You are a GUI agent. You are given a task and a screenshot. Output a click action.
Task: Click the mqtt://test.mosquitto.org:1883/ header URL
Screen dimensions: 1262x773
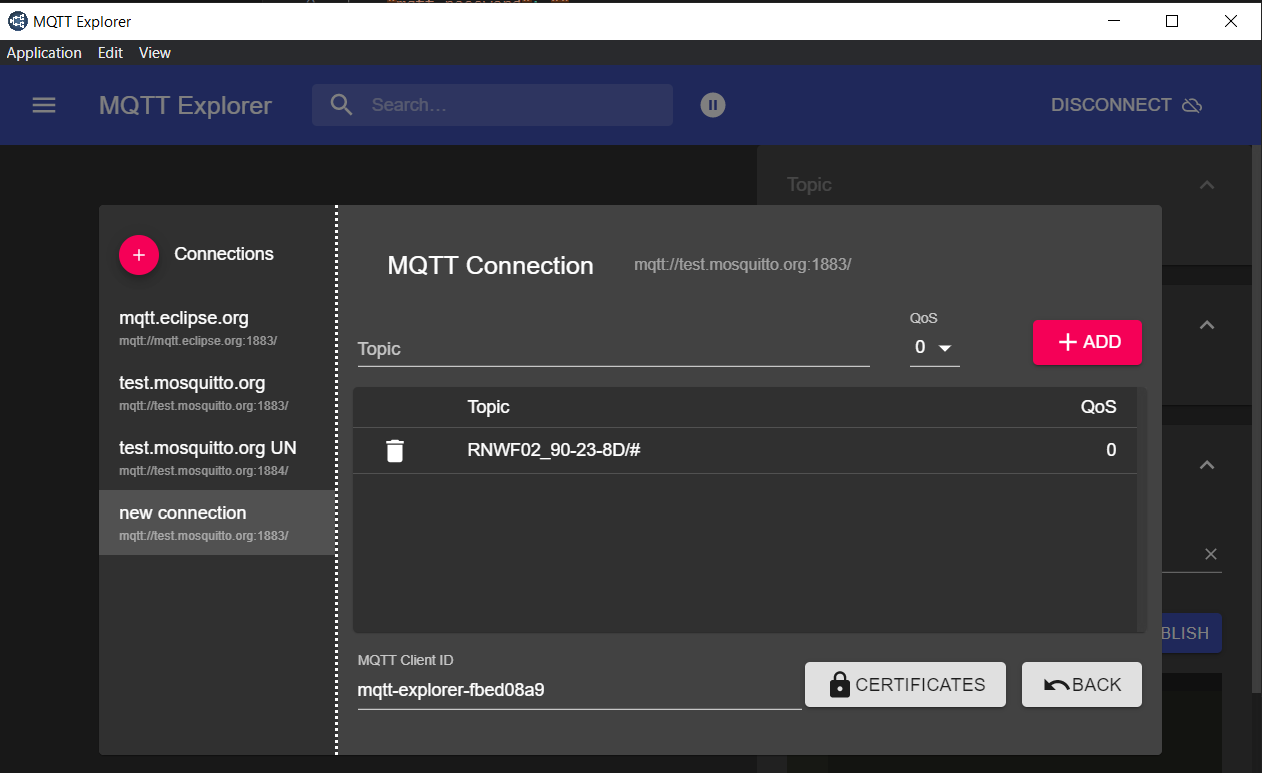tap(742, 265)
